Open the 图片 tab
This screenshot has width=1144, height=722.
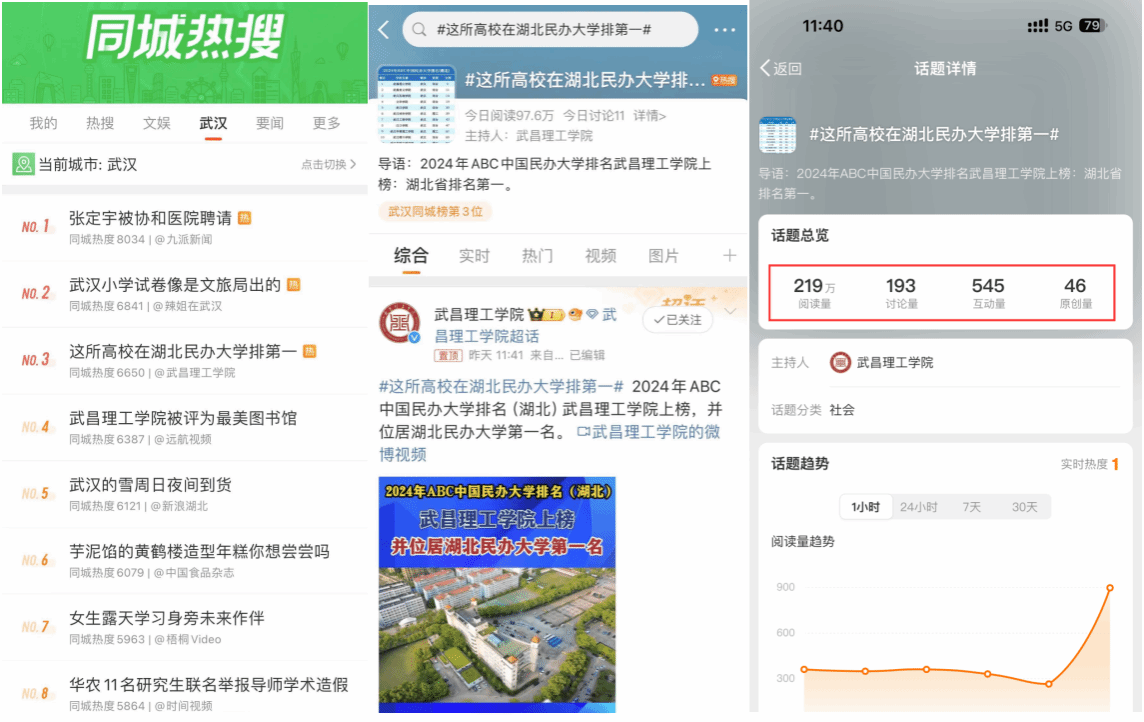coord(663,256)
